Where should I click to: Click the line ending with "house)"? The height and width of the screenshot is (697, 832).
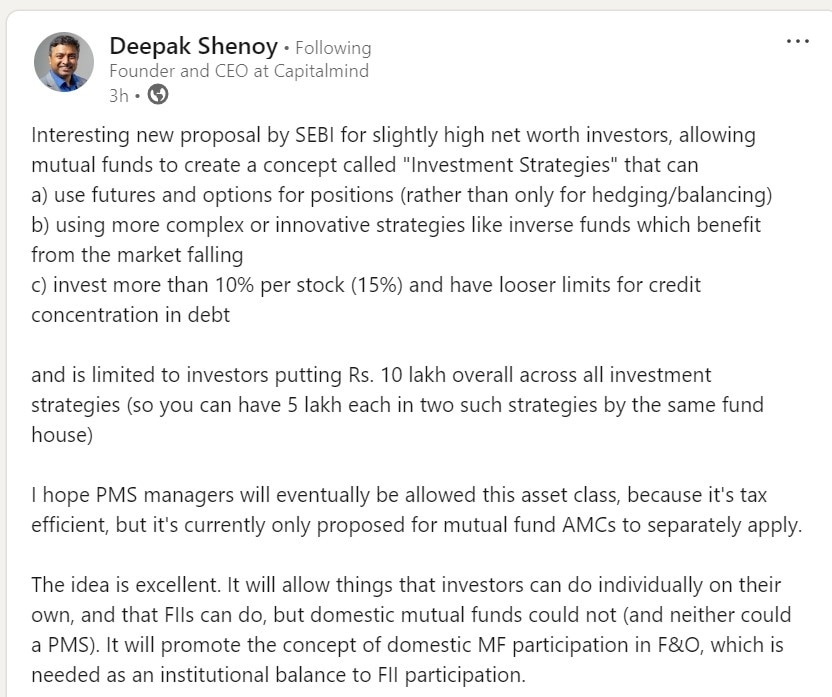click(x=62, y=435)
